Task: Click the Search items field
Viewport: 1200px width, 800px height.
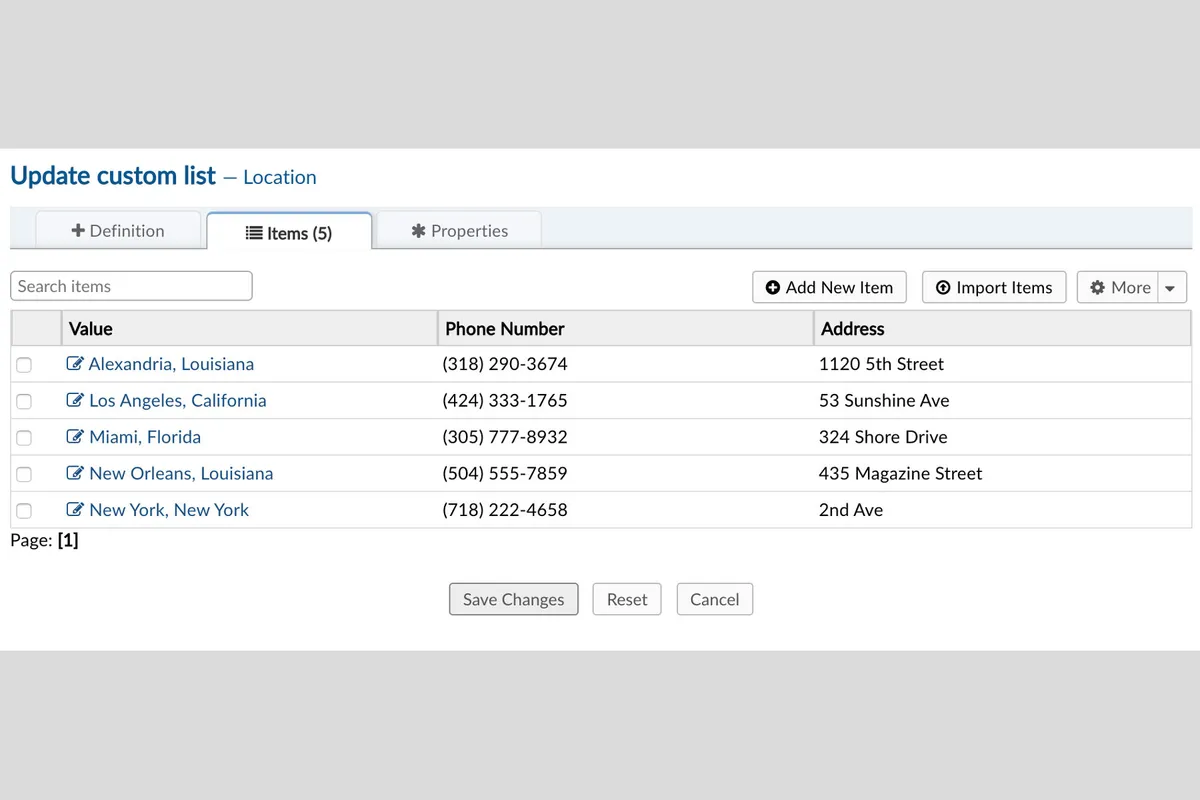Action: pyautogui.click(x=131, y=286)
